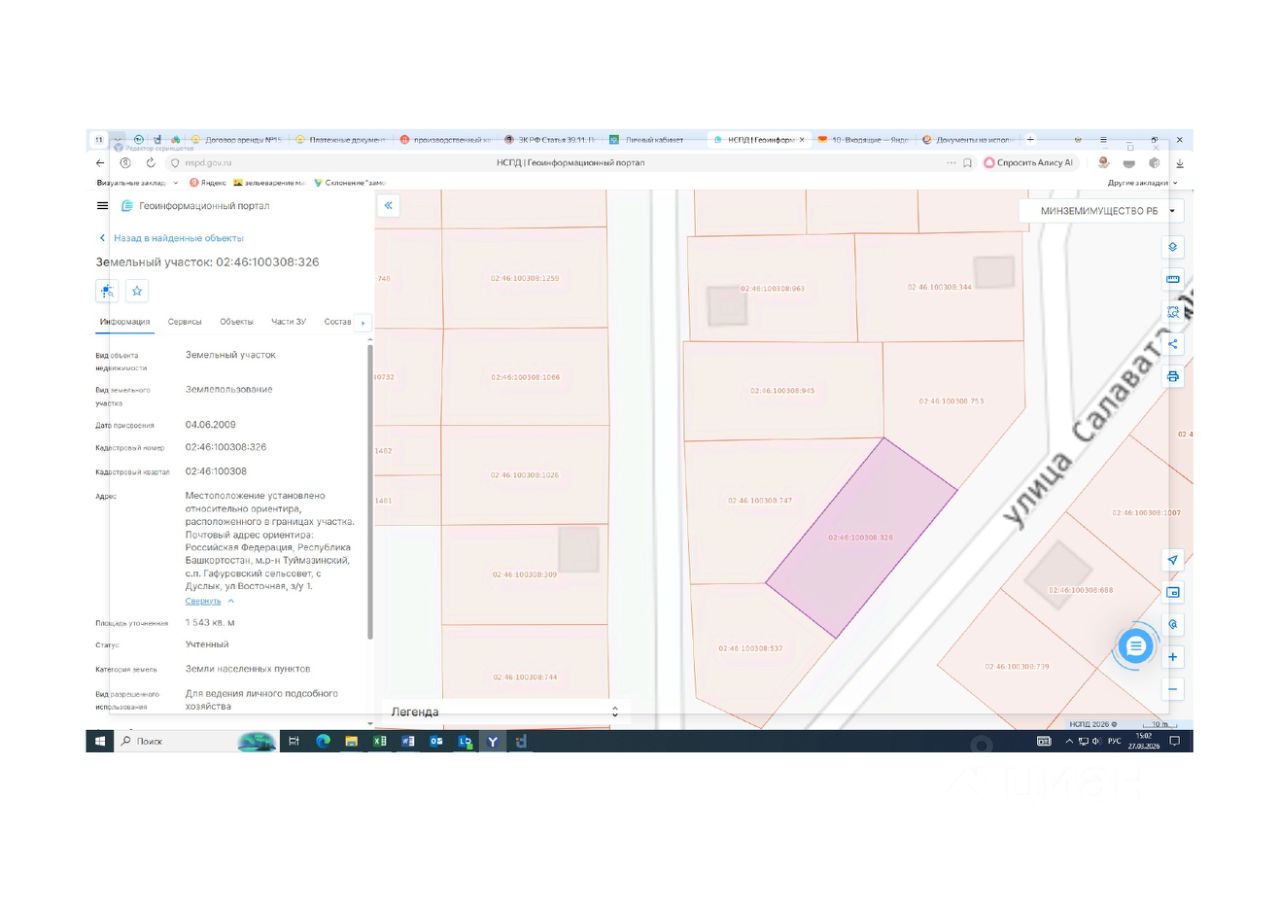Image resolution: width=1280 pixels, height=905 pixels.
Task: Activate the area search tool on map
Action: pos(1173,312)
